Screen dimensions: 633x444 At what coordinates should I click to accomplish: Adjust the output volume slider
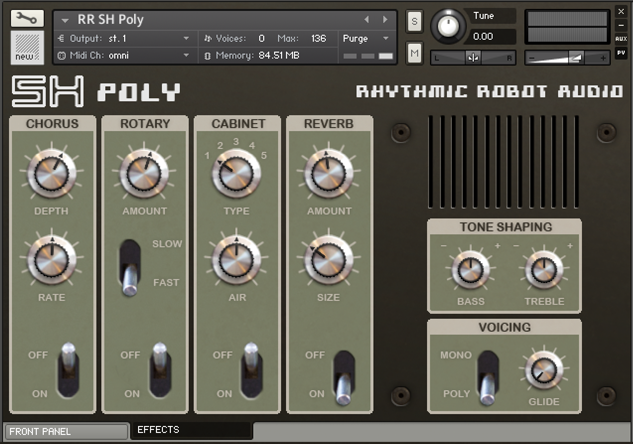tap(567, 58)
